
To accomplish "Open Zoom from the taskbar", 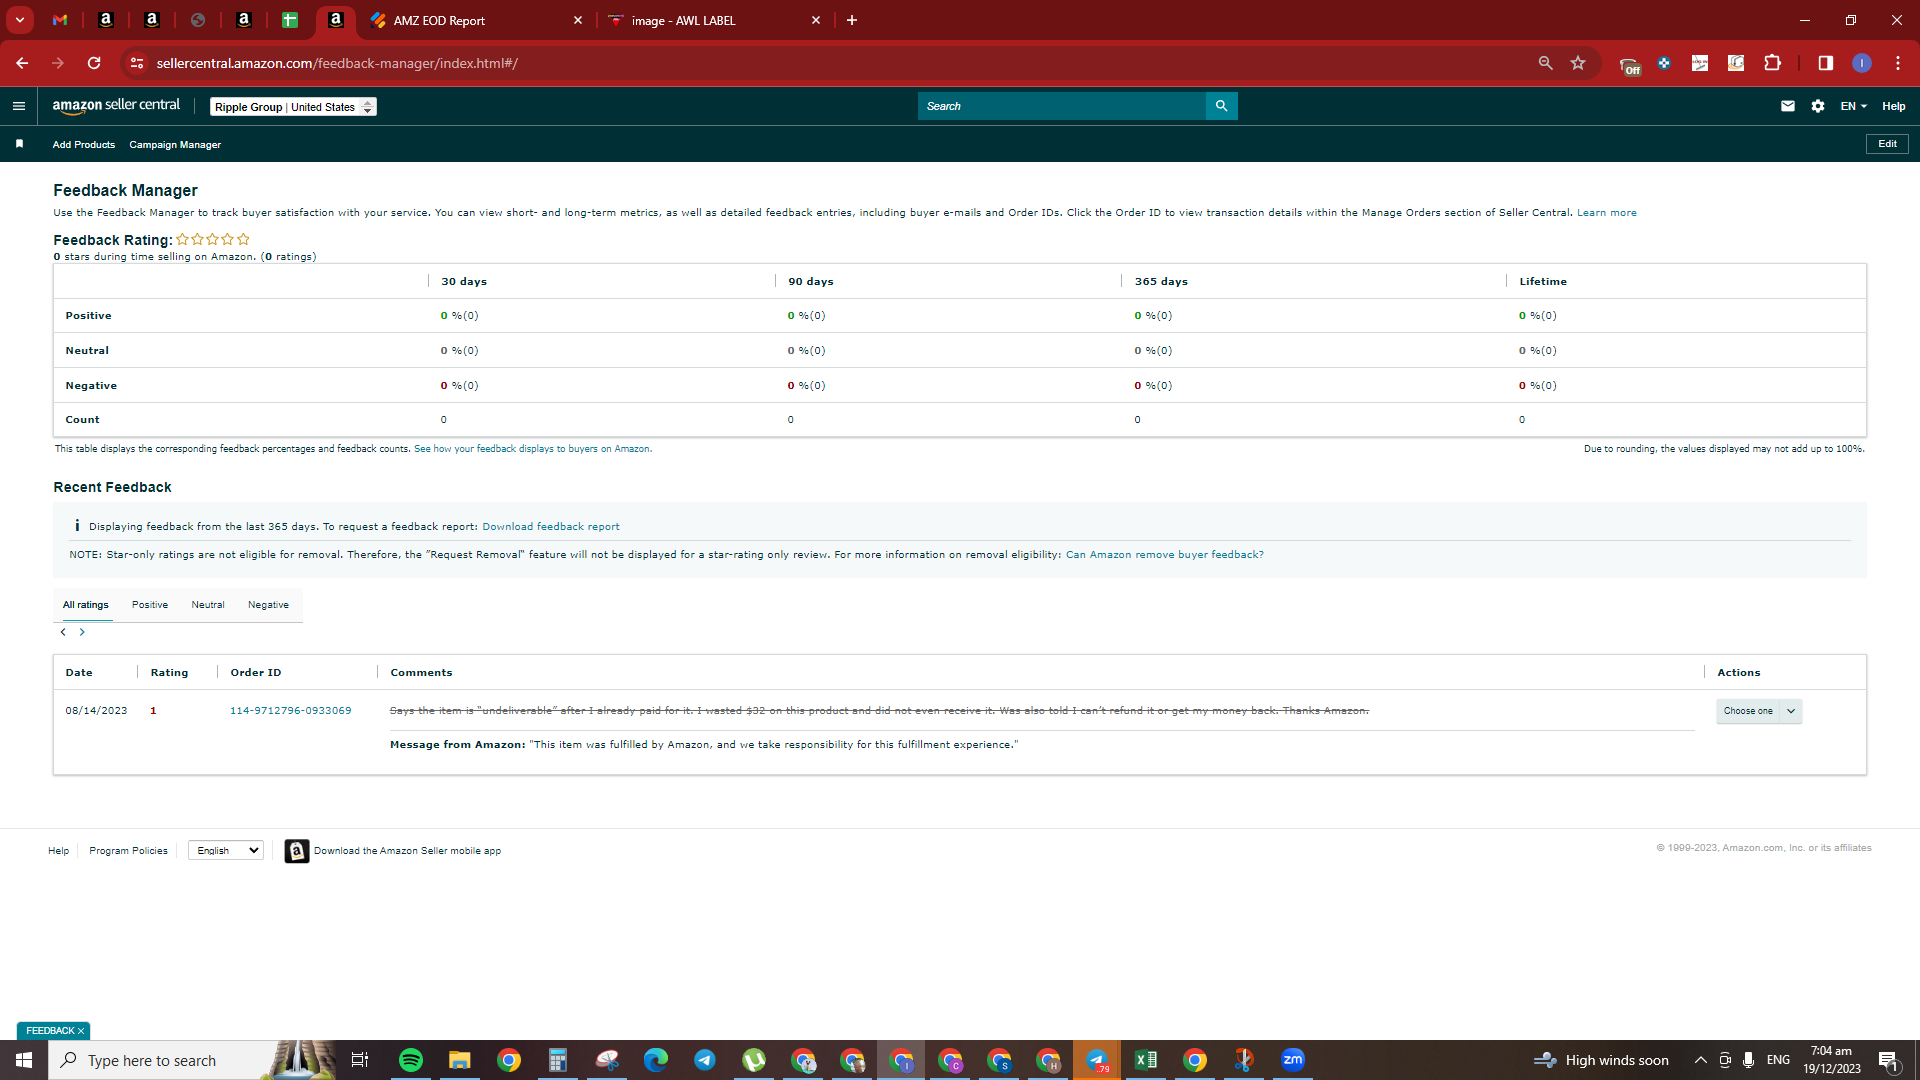I will 1293,1060.
